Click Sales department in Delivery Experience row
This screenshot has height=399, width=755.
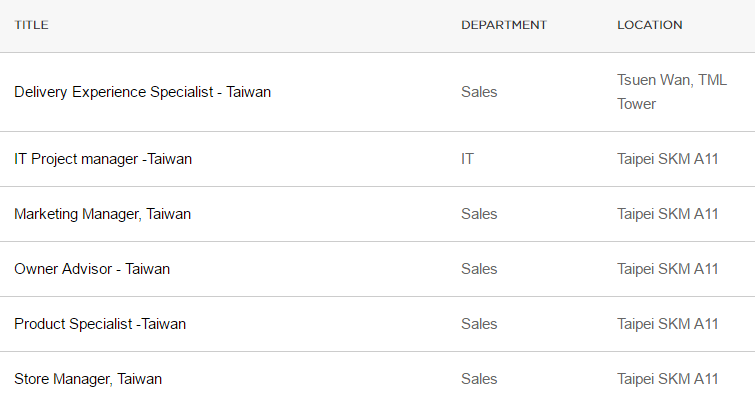pyautogui.click(x=479, y=92)
